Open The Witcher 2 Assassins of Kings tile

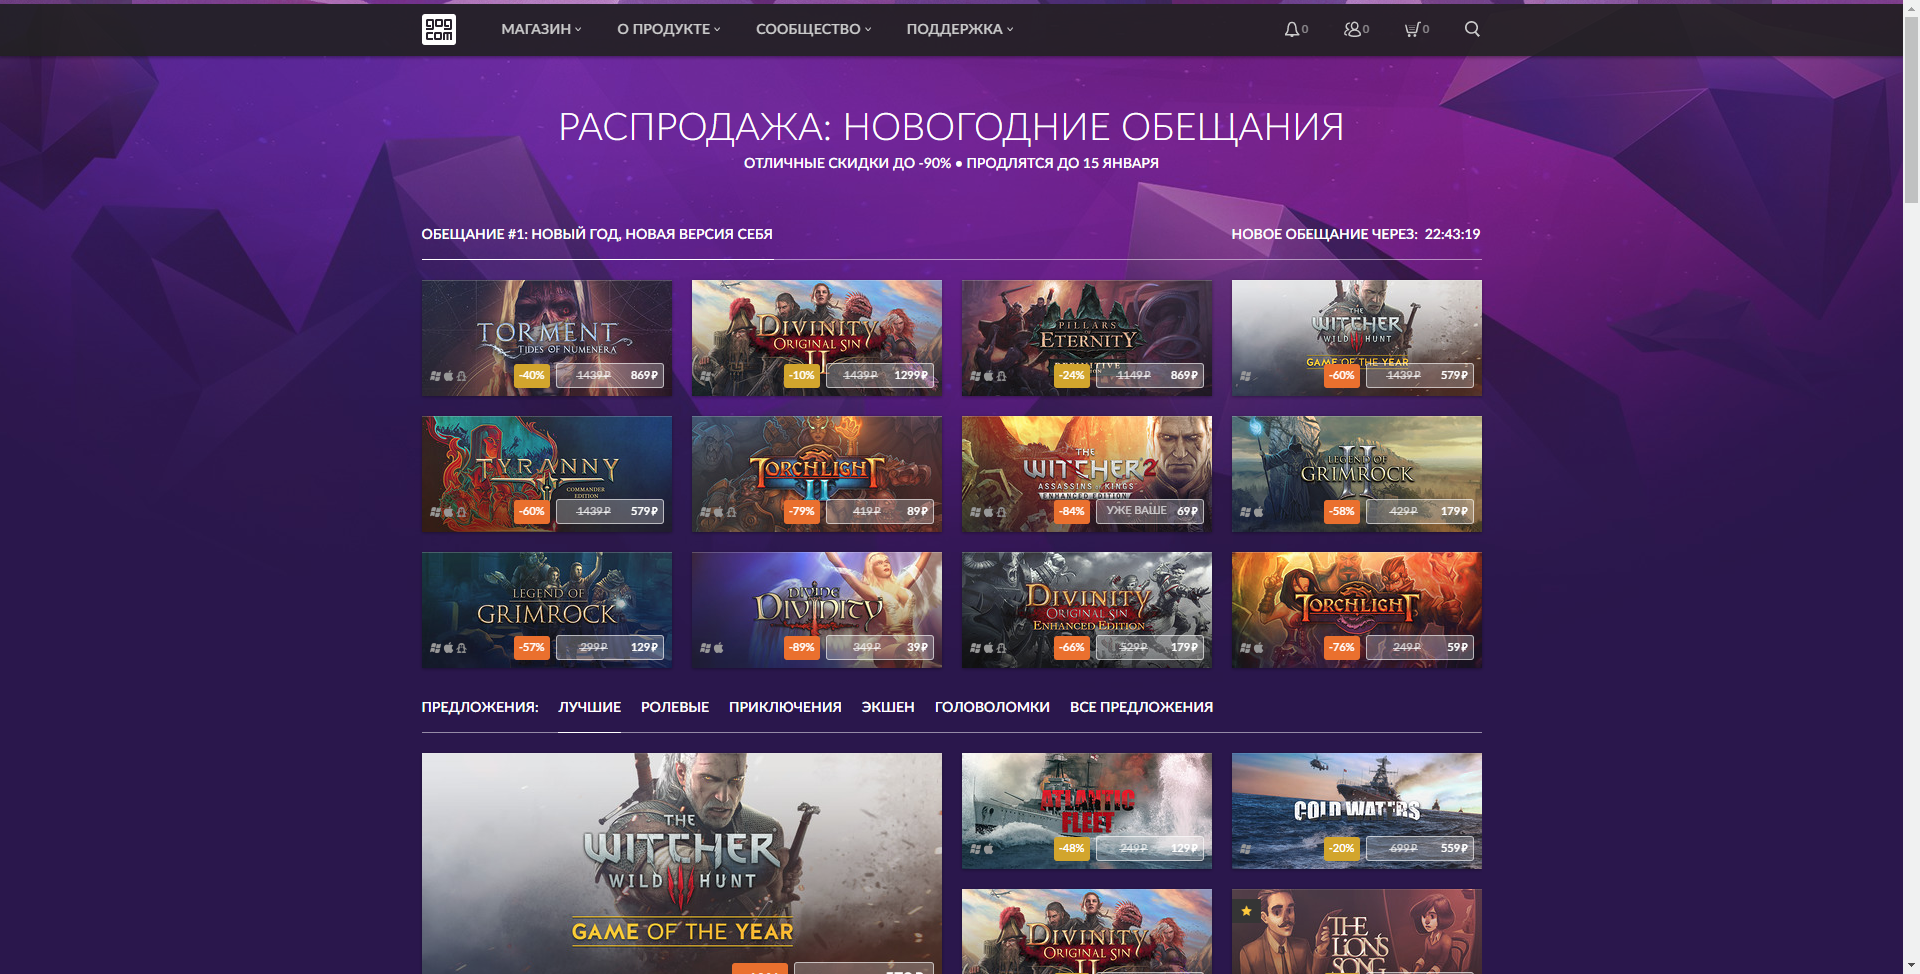1087,474
